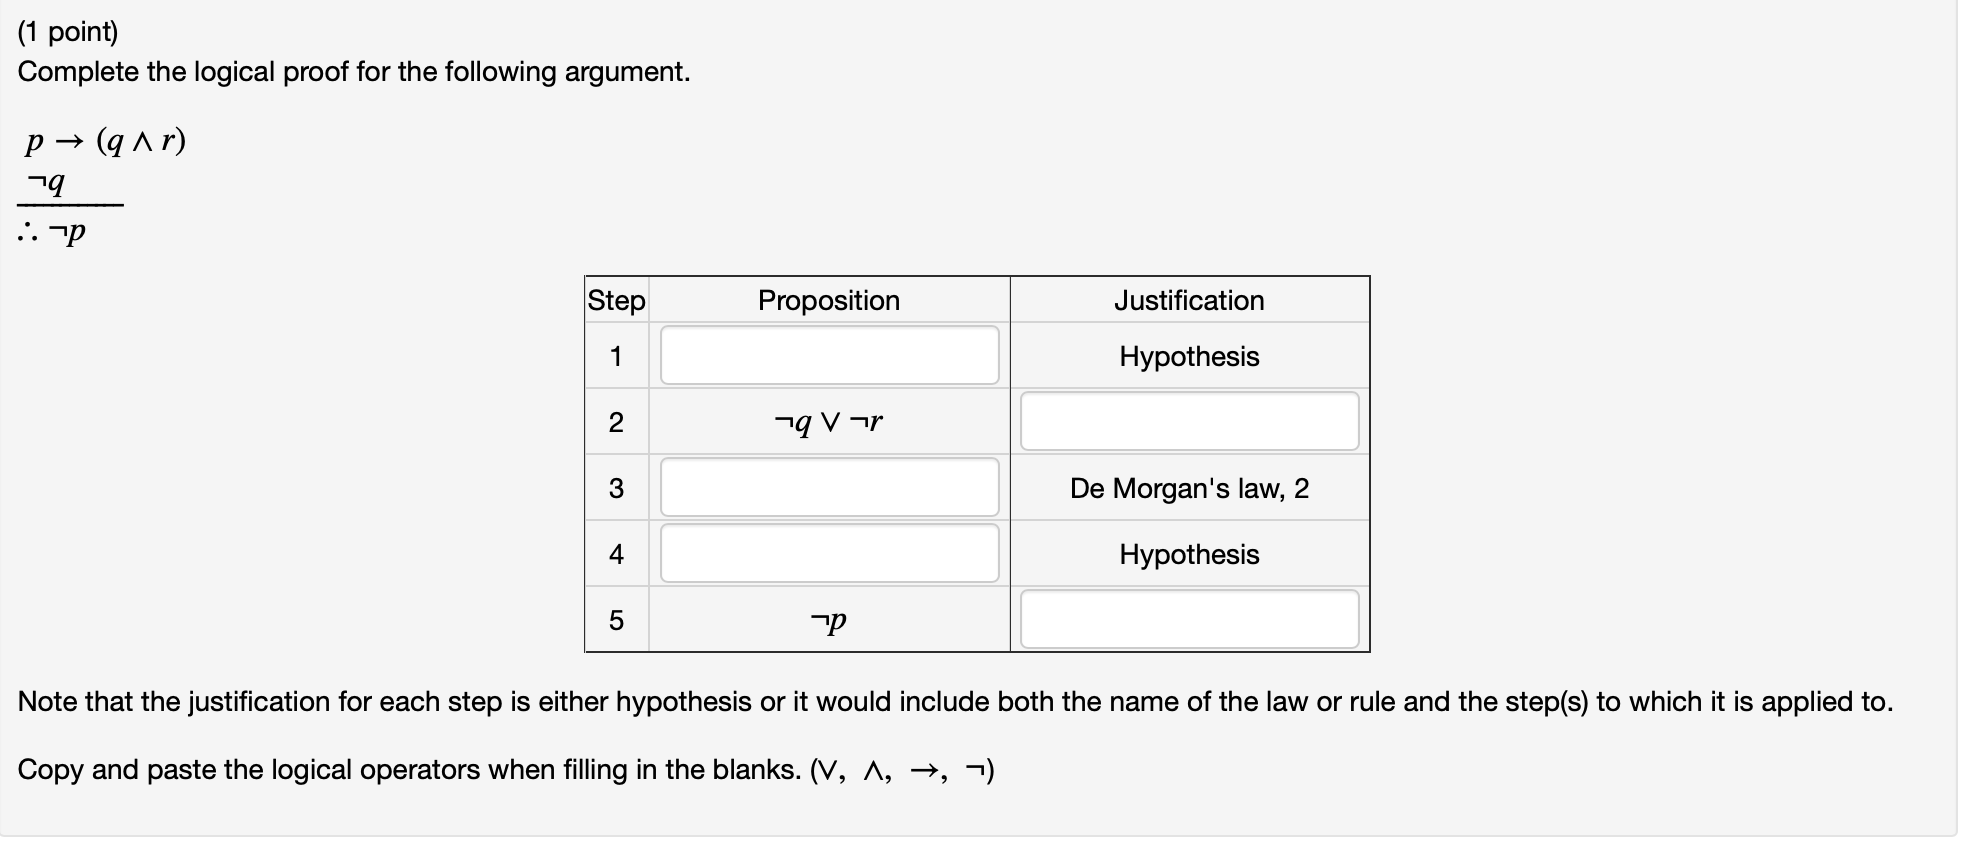Click the Complete the logical proof instruction text
The image size is (1962, 842).
[354, 72]
